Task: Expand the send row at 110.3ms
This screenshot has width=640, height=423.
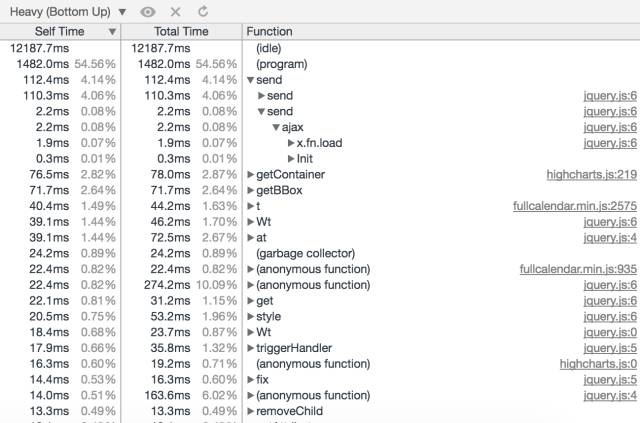Action: point(262,96)
